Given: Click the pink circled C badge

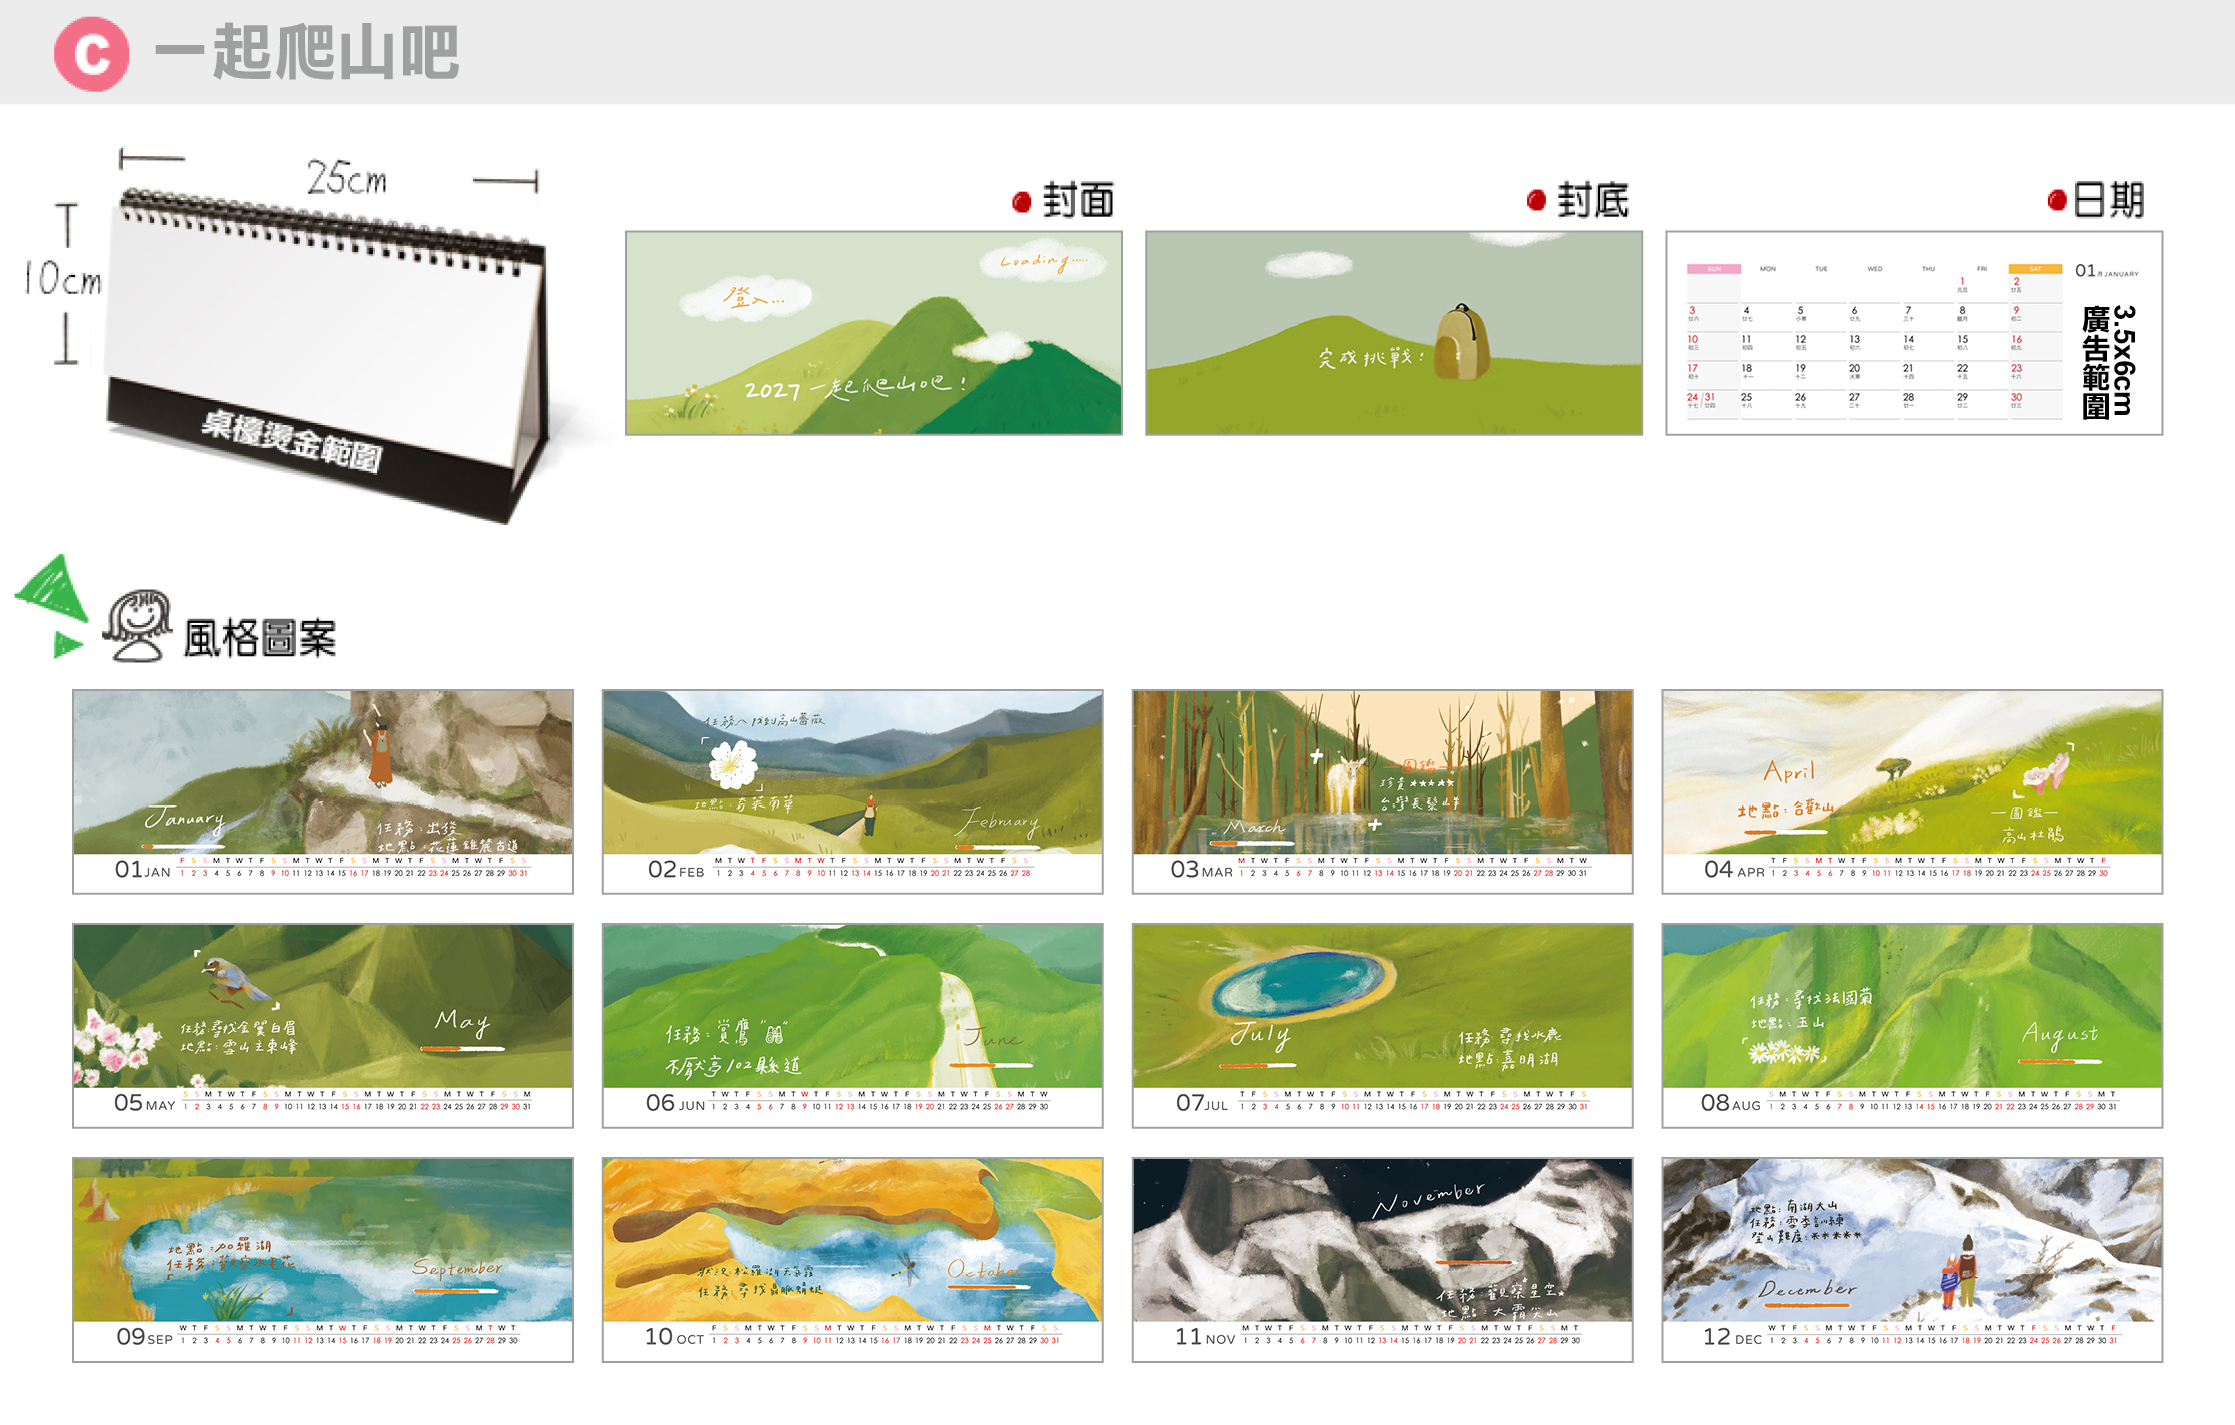Looking at the screenshot, I should click(91, 54).
